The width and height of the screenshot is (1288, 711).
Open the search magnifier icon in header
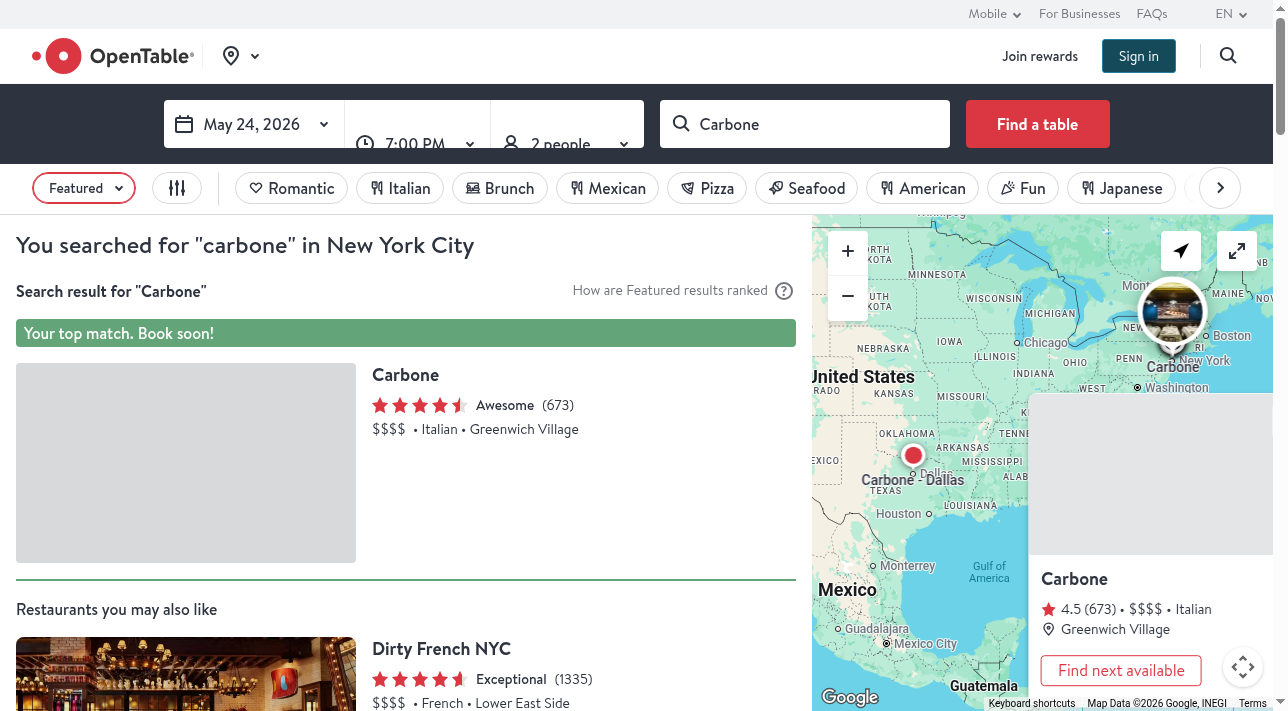[x=1228, y=56]
